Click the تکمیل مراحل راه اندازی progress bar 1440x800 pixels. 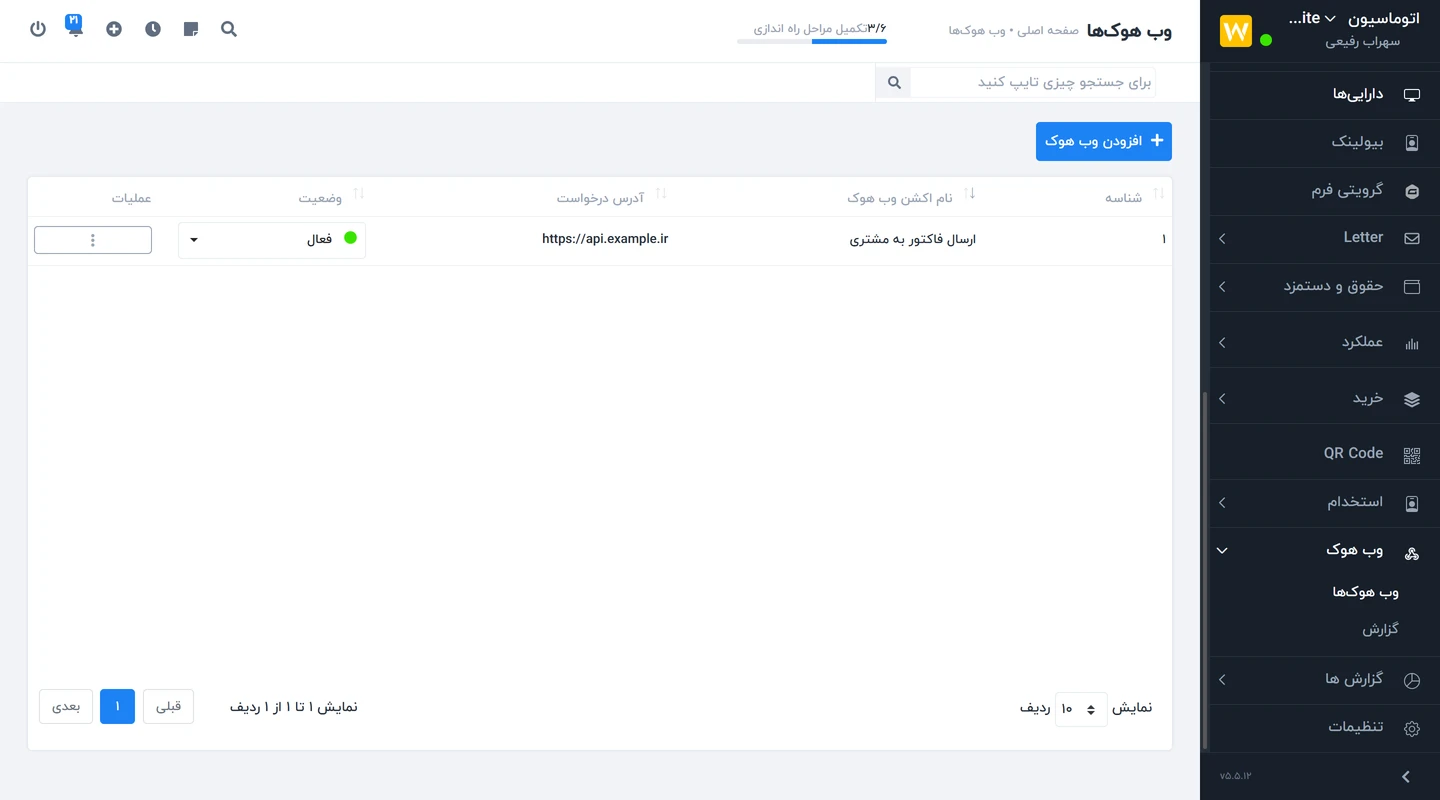[x=812, y=41]
